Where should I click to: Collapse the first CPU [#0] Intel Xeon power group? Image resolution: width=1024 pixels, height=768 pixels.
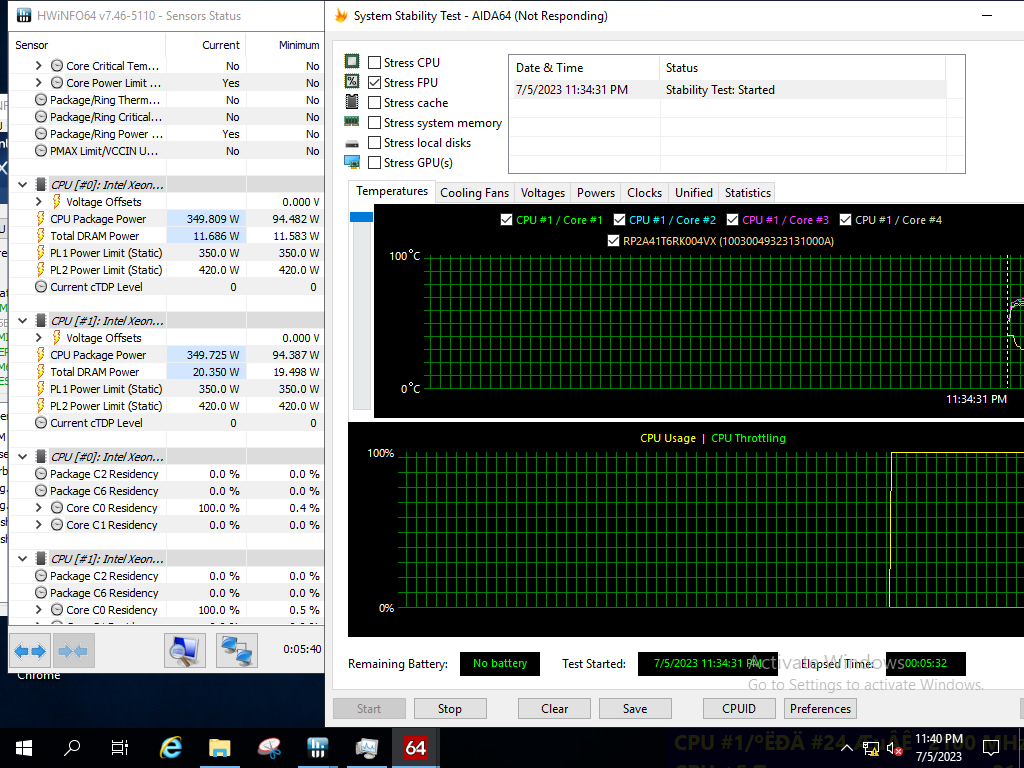(x=23, y=185)
